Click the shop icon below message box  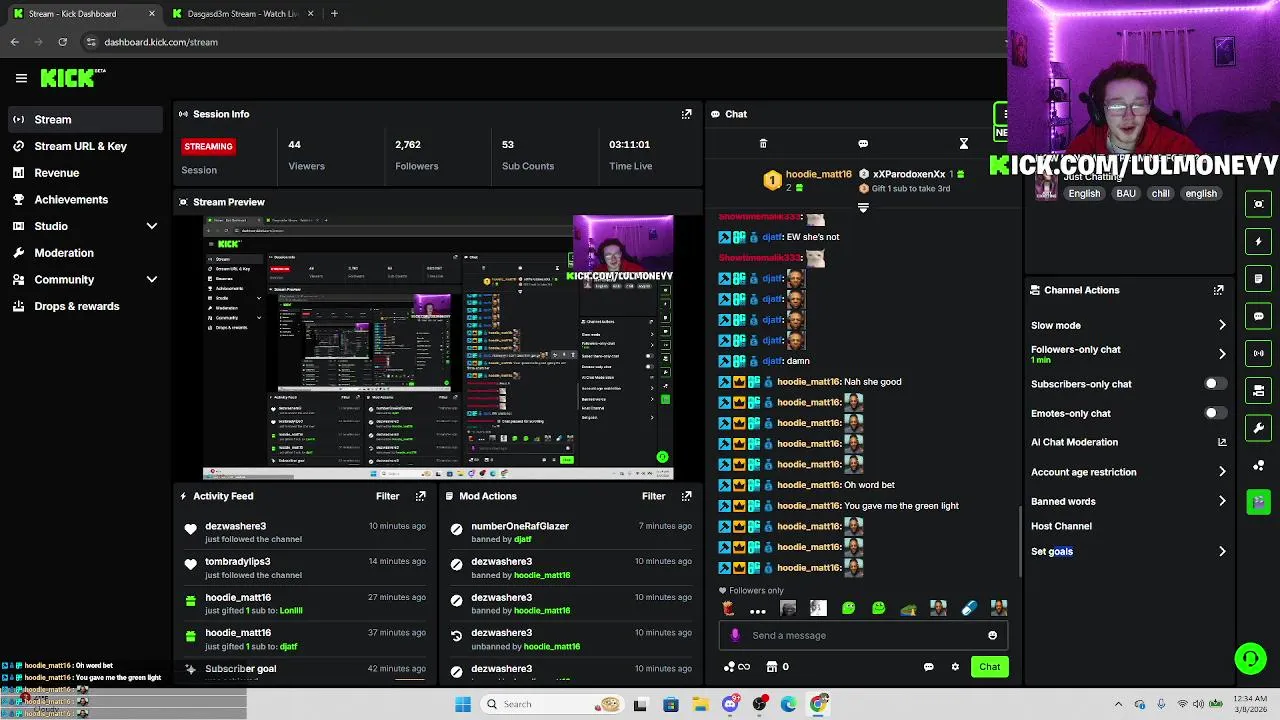772,667
